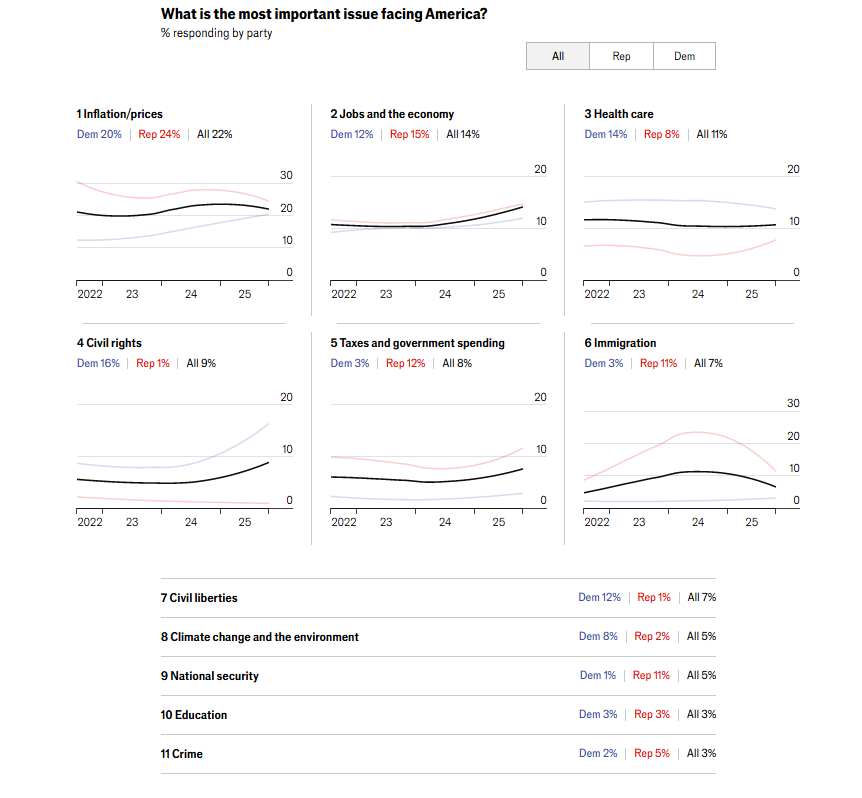Click Dem 20% legend in Inflation chart

click(x=99, y=134)
